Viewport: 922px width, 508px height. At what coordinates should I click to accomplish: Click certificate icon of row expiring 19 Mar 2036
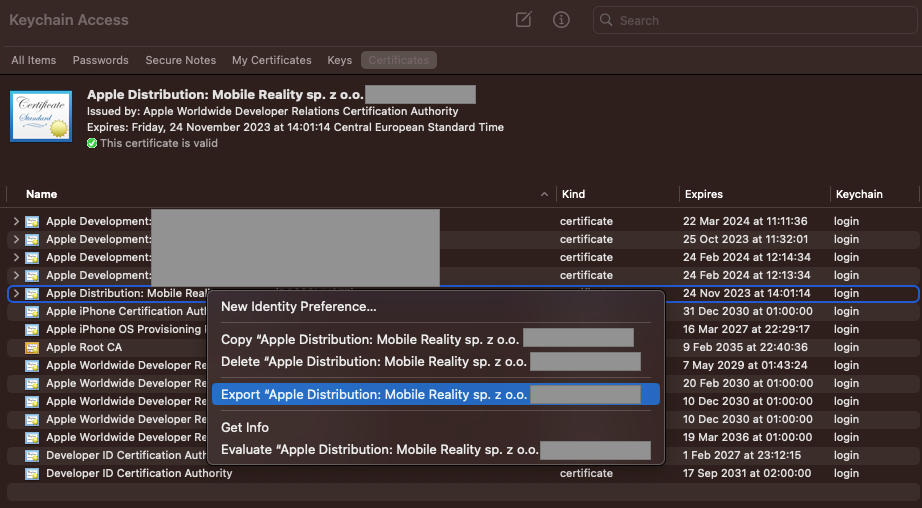(32, 438)
